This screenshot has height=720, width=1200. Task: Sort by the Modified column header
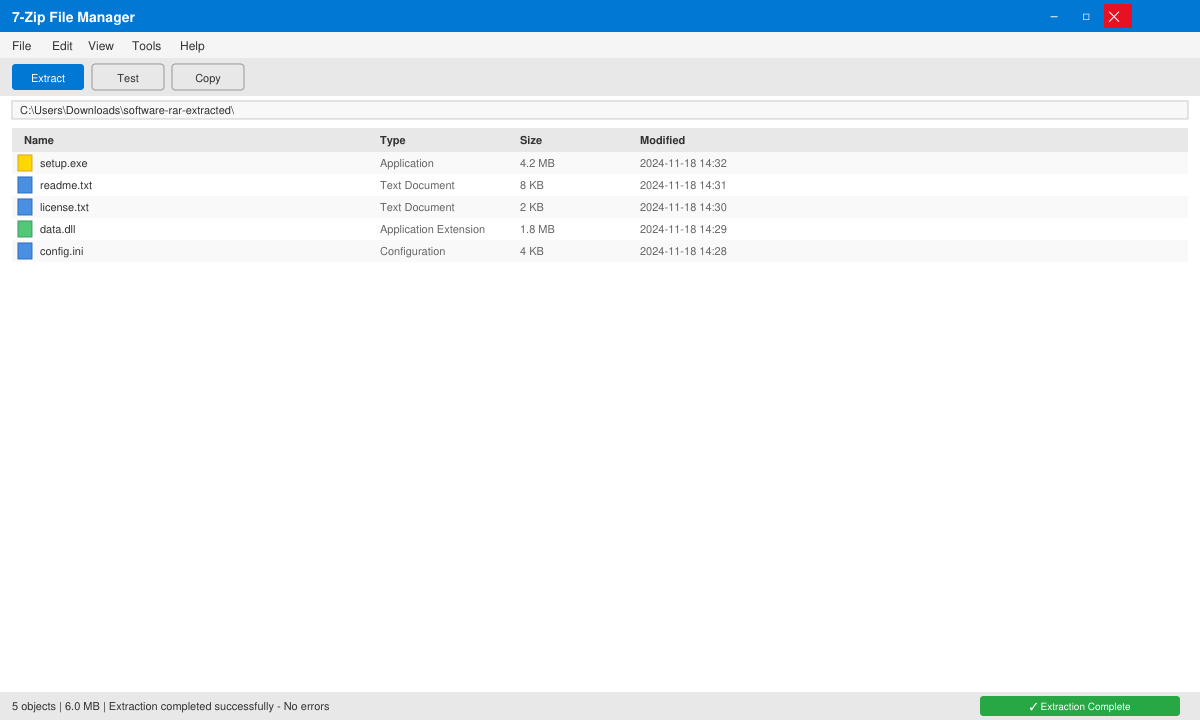662,140
